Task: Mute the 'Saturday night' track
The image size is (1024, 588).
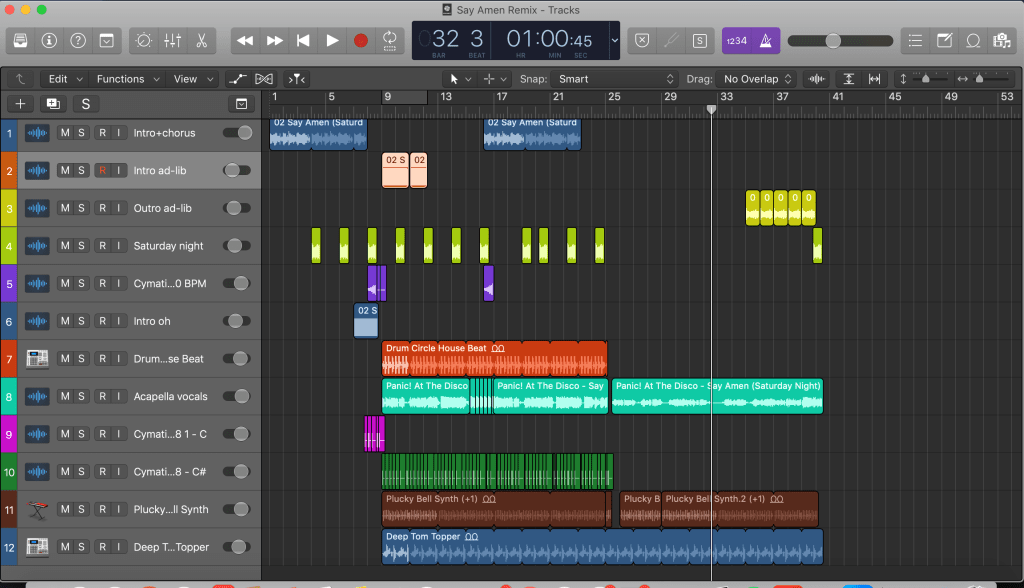Action: click(x=65, y=246)
